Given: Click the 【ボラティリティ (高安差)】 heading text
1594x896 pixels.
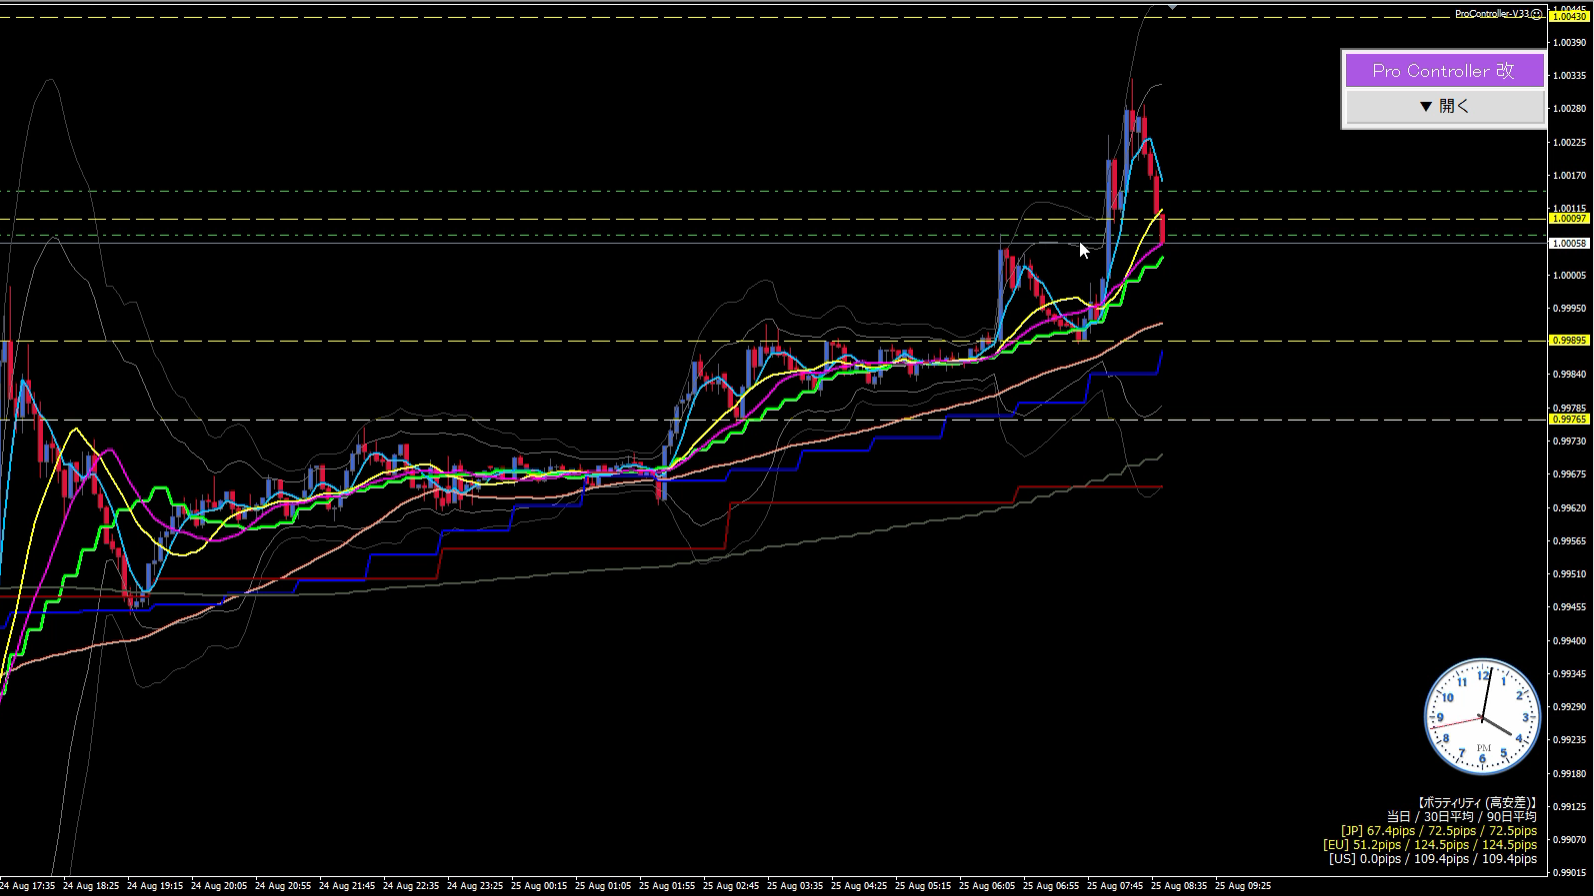Looking at the screenshot, I should [1476, 803].
